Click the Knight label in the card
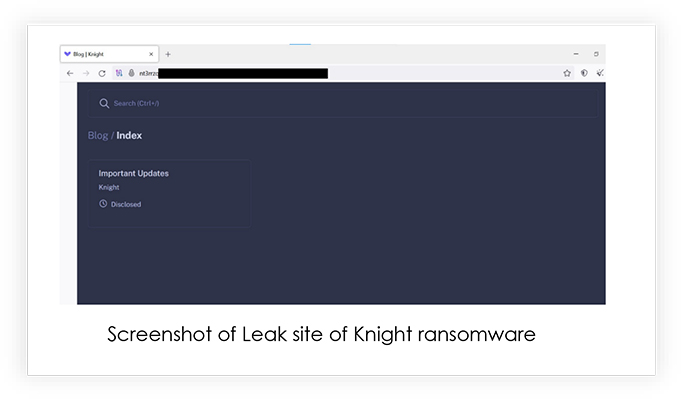 (109, 187)
